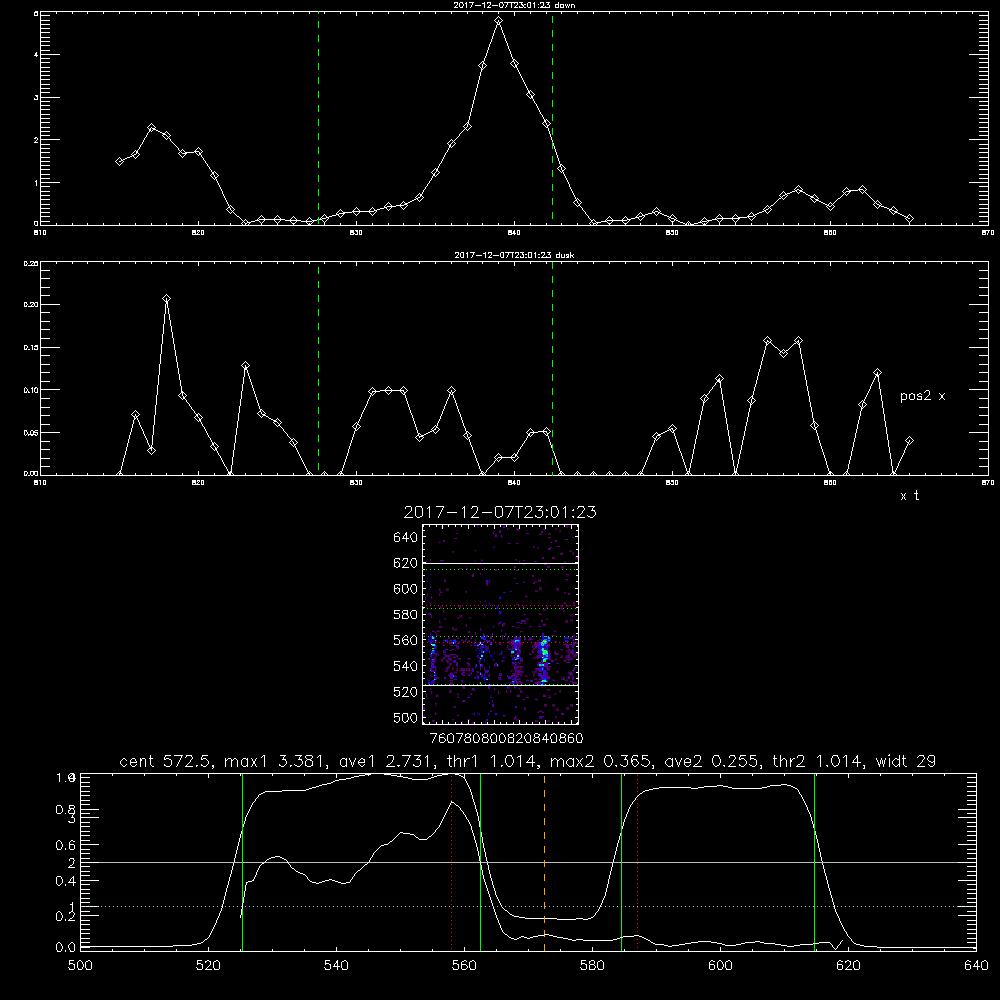1000x1000 pixels.
Task: Click the dusk plot title '2017-12-07T23:01:23 dusk'
Action: 514,255
